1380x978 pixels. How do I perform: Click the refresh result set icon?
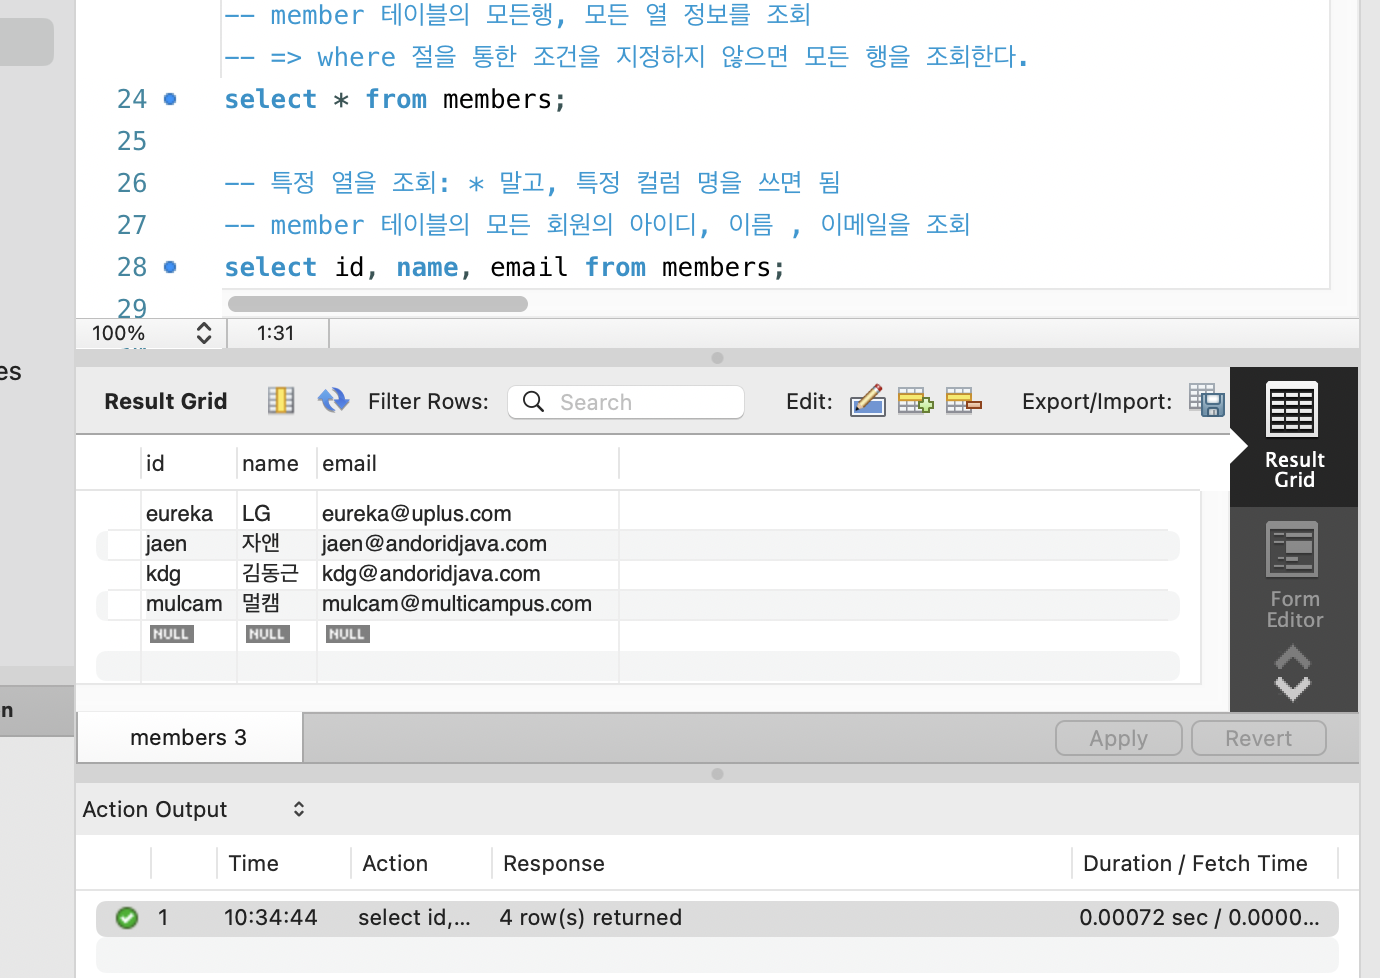tap(333, 401)
